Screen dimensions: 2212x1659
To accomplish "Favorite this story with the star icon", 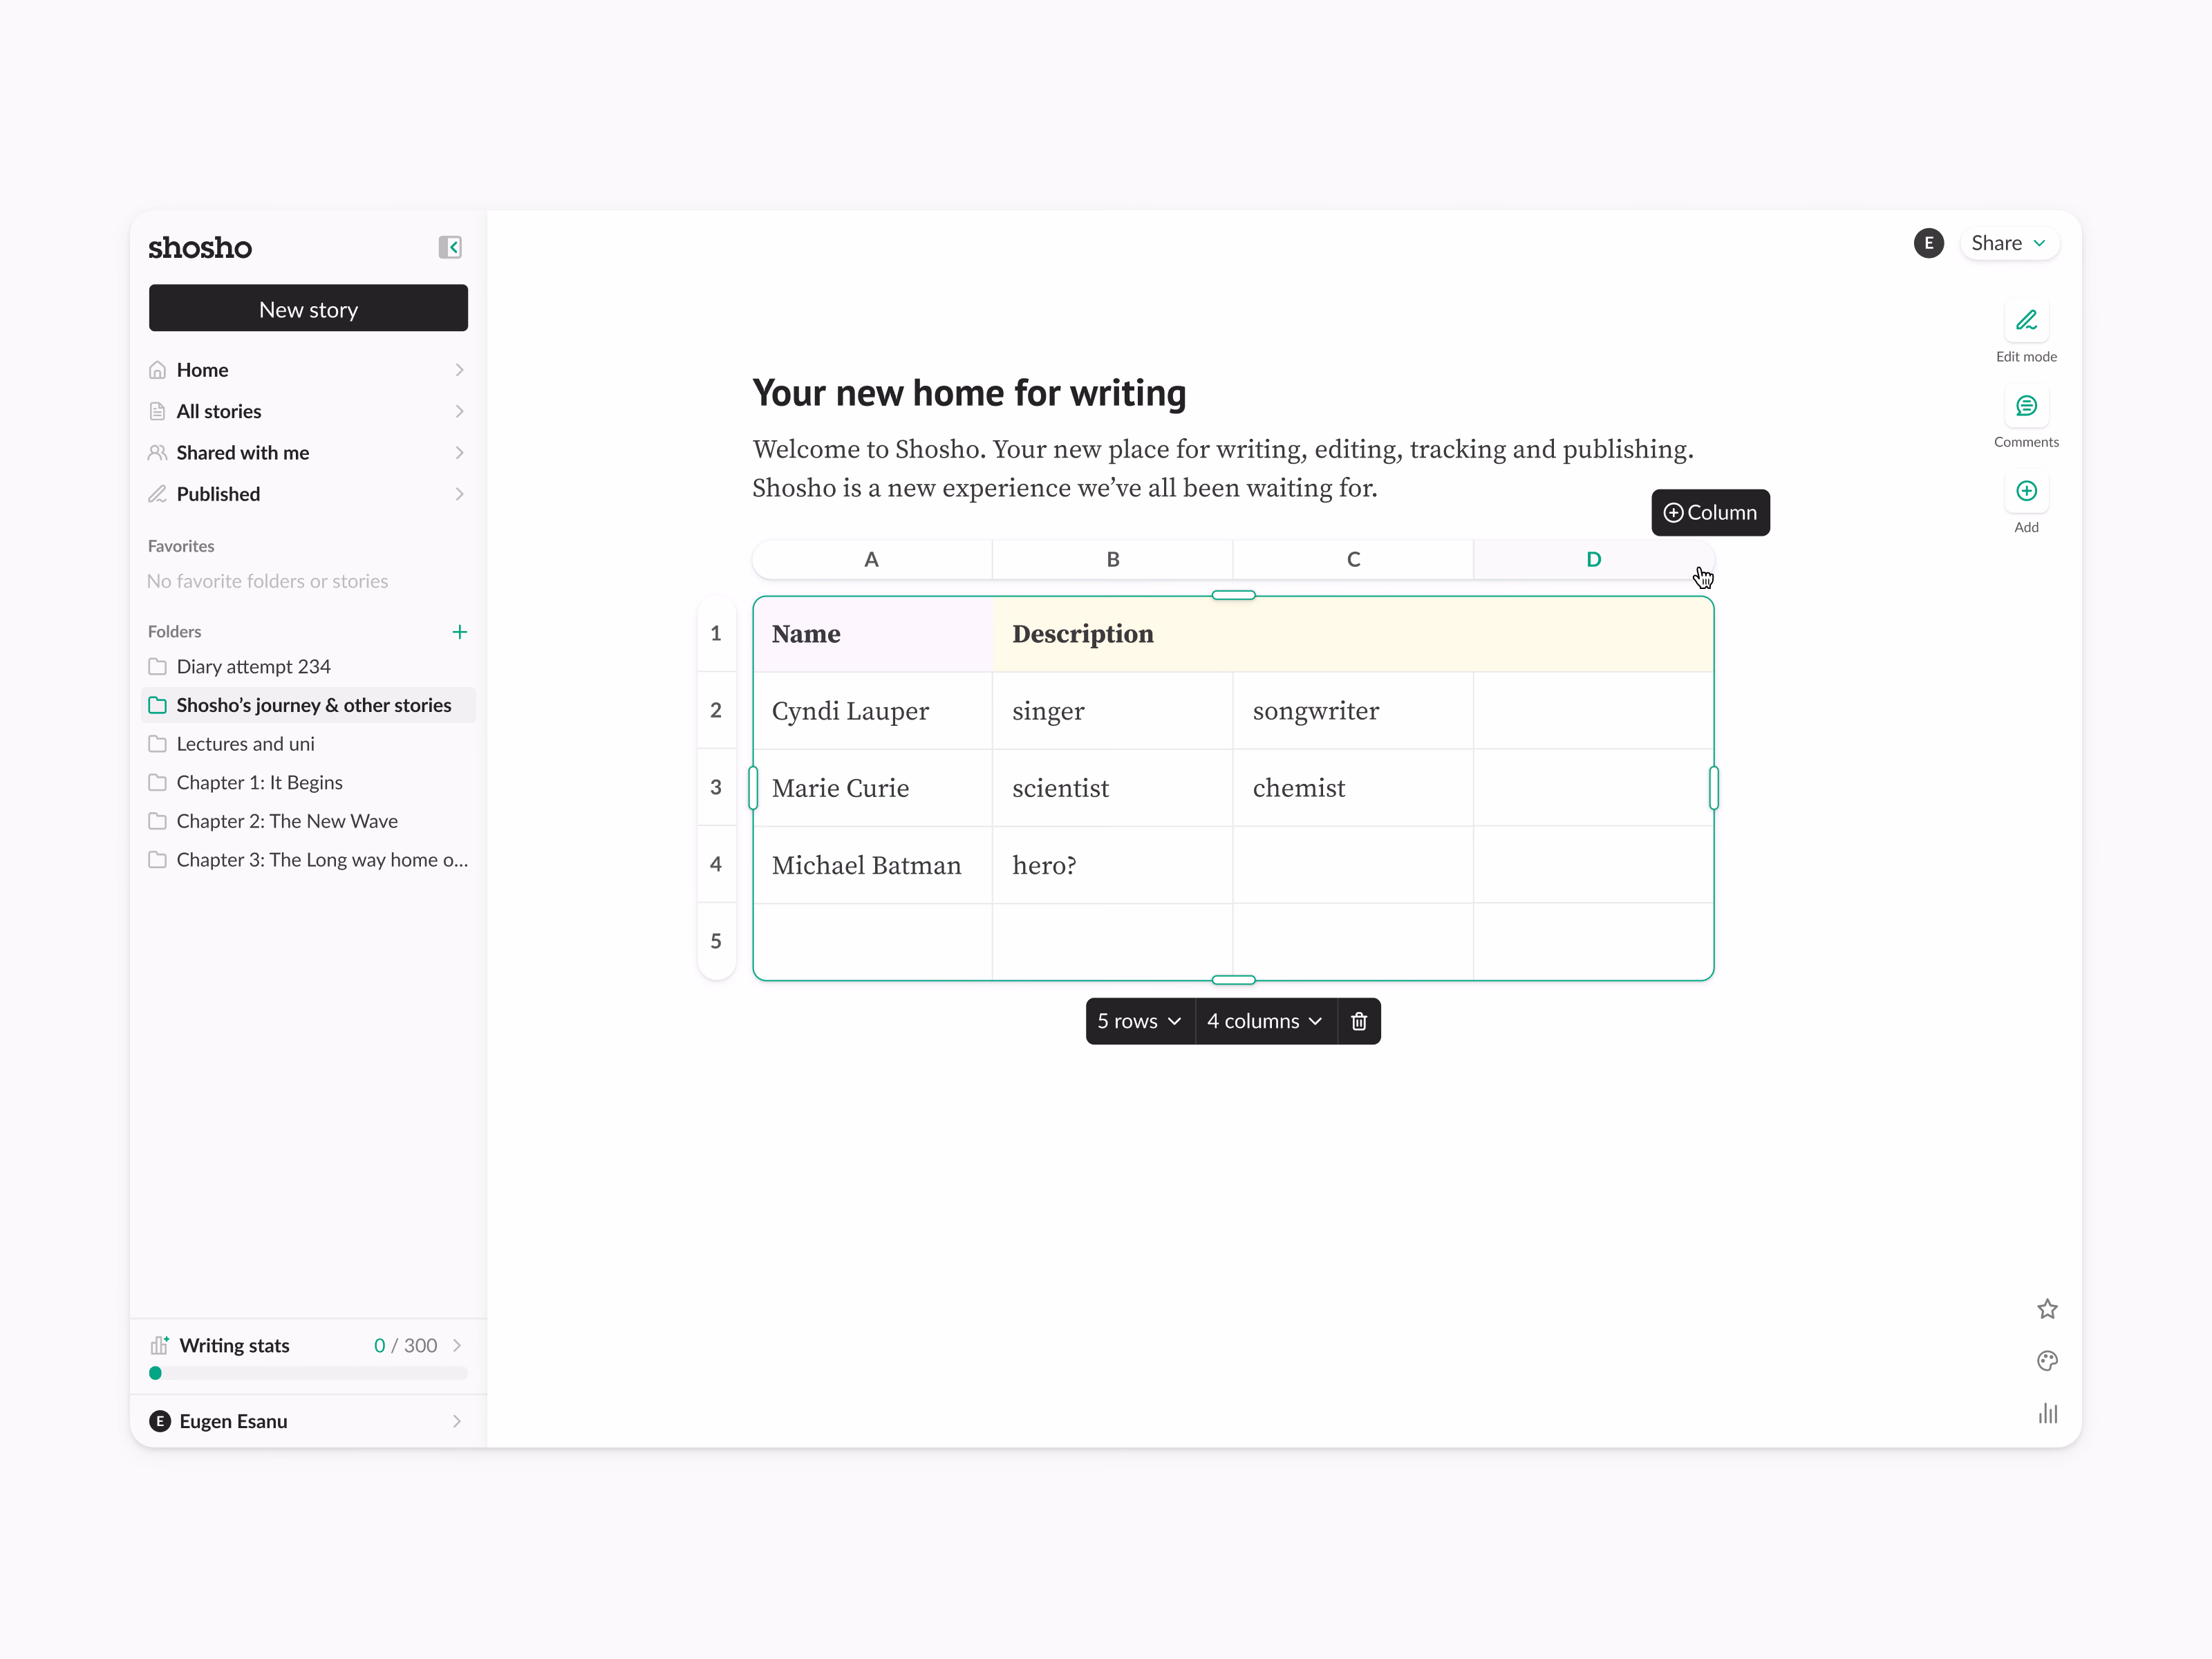I will tap(2047, 1309).
